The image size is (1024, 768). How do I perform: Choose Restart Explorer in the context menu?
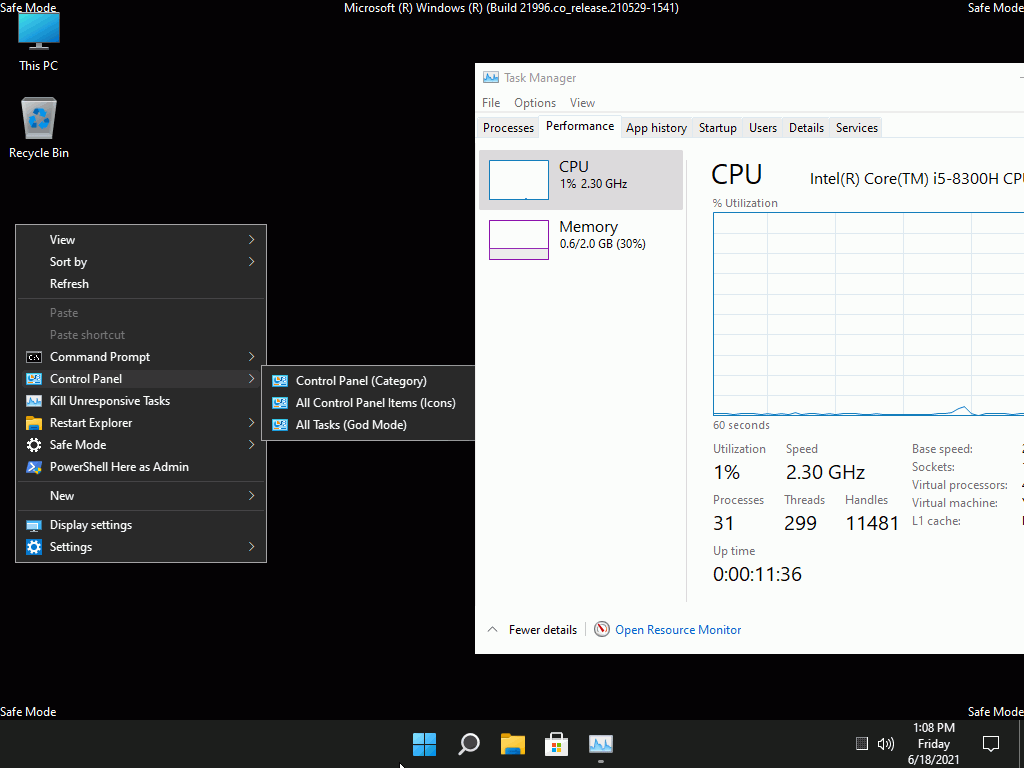click(140, 423)
